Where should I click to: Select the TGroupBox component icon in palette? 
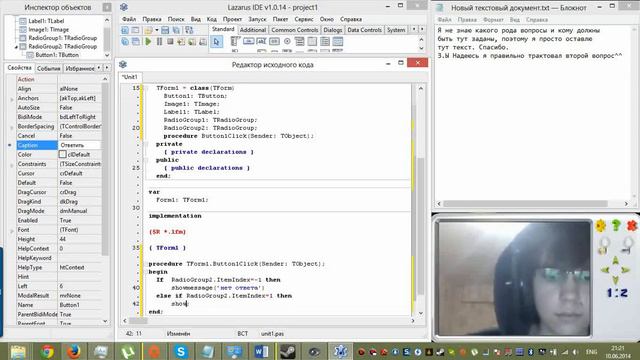[312, 42]
